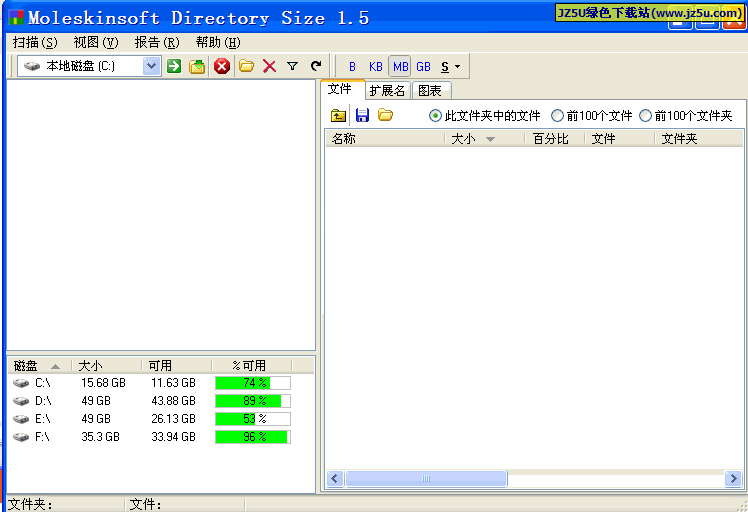748x512 pixels.
Task: Click the 26.13 GB available value
Action: 173,419
